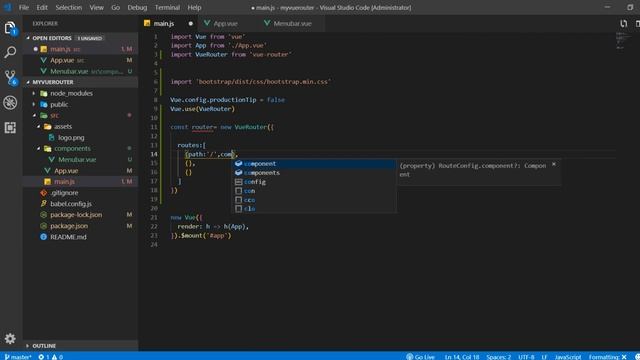Open the Extensions view in activity bar

(x=10, y=128)
